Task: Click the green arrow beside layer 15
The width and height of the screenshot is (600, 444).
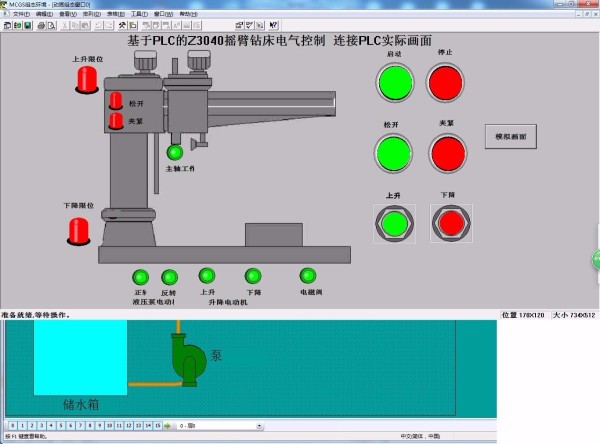Action: click(167, 426)
